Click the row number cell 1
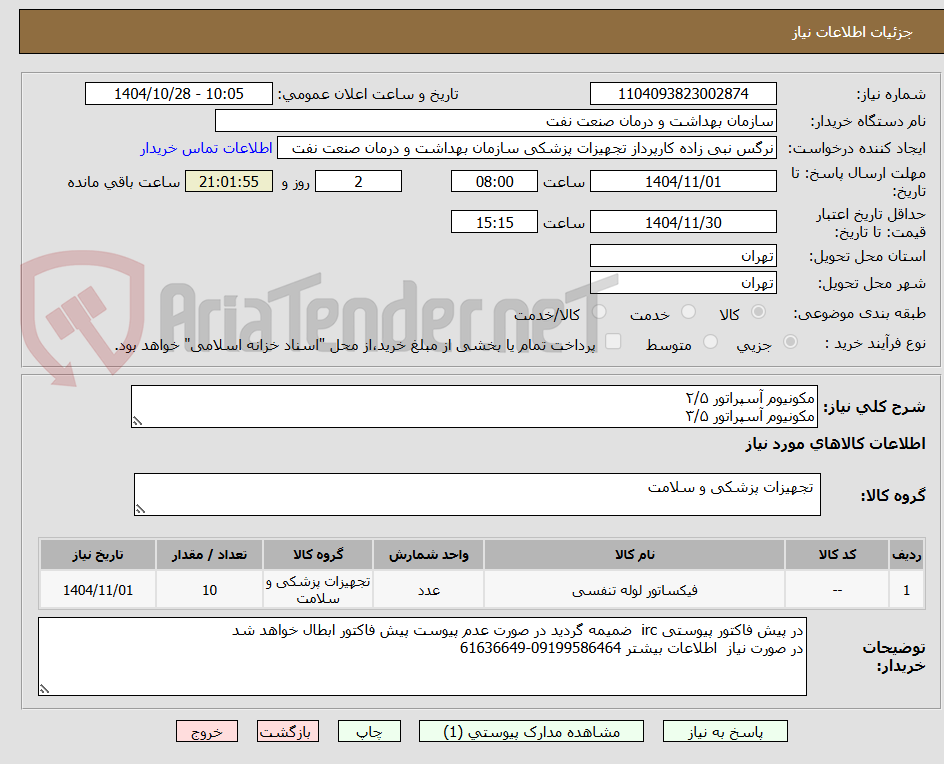This screenshot has width=944, height=764. point(907,590)
